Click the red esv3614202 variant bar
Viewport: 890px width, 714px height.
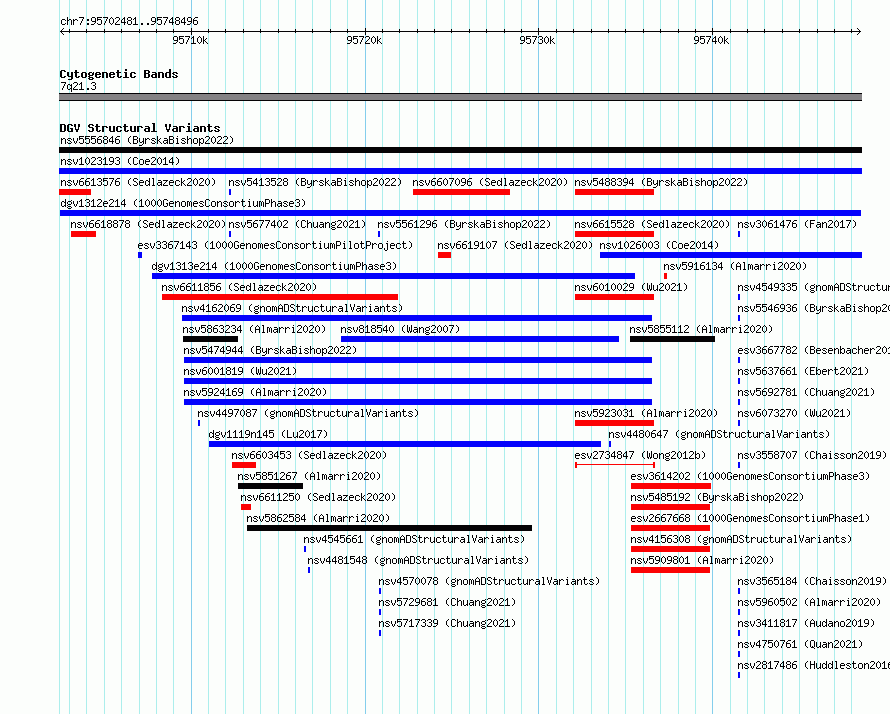click(x=671, y=486)
